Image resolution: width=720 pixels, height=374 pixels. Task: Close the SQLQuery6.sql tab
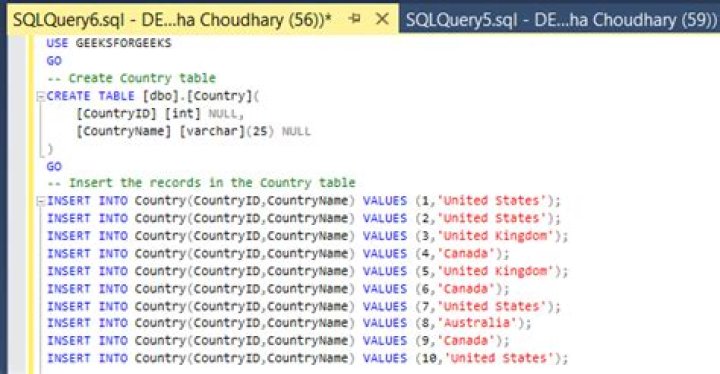[382, 19]
